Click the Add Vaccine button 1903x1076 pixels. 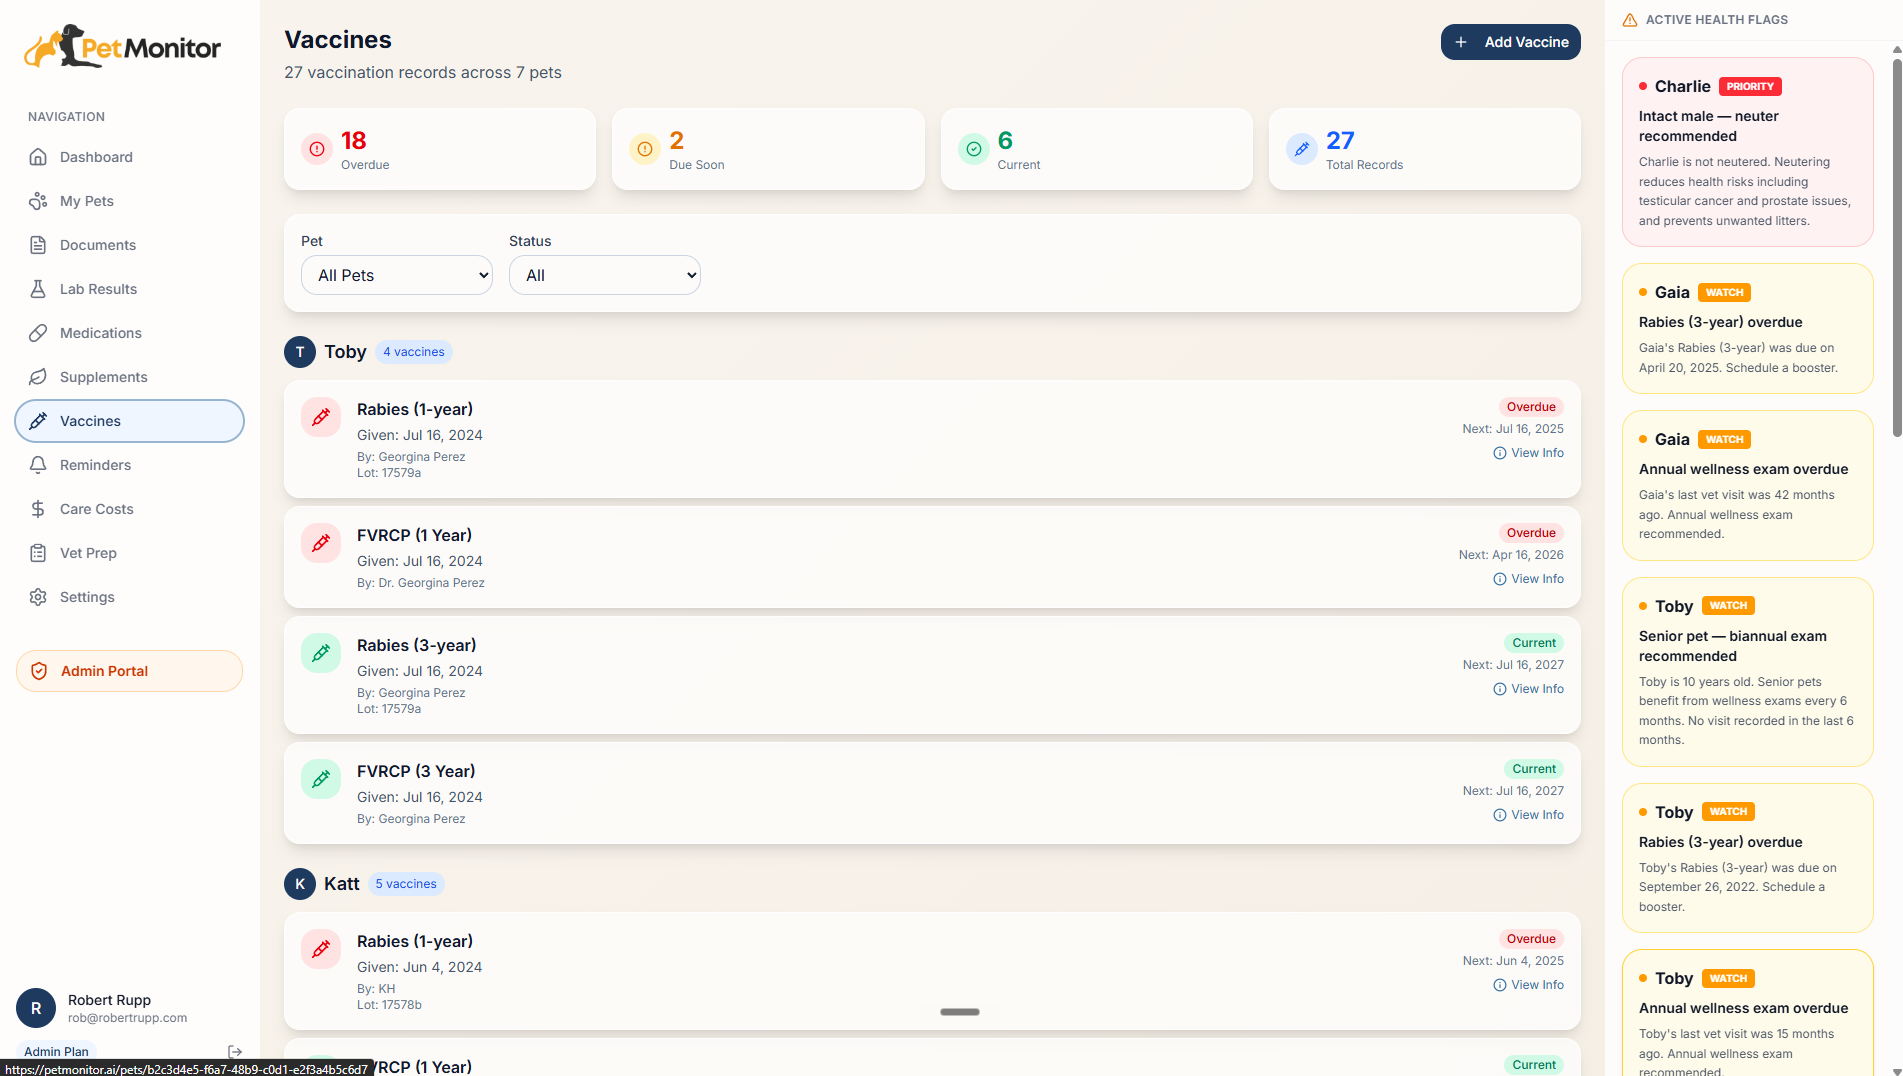1510,42
